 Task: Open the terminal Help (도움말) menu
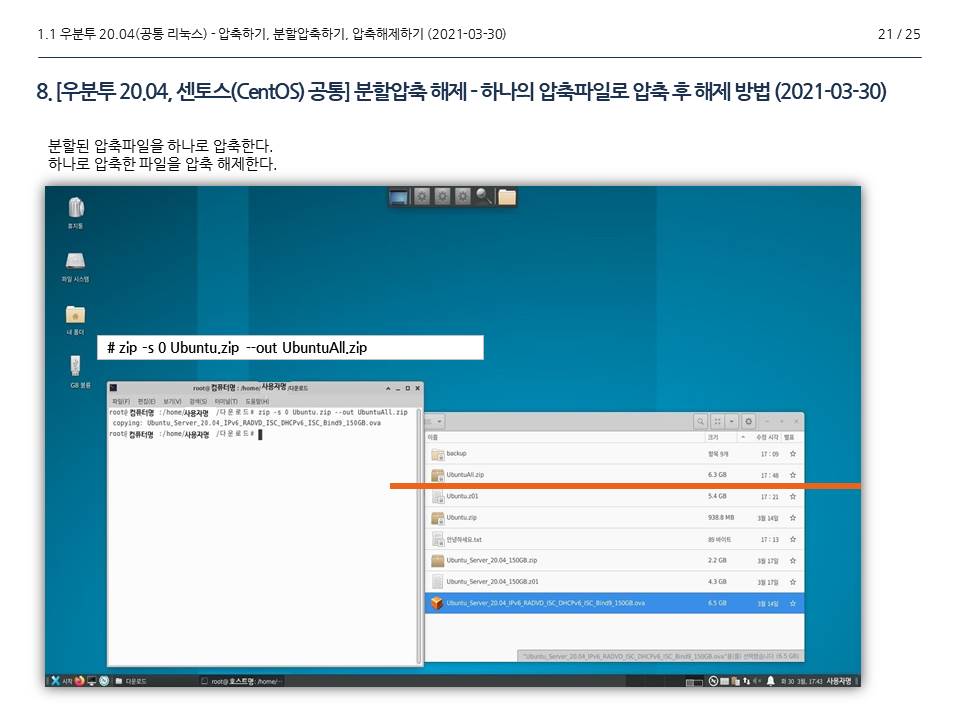[x=257, y=402]
